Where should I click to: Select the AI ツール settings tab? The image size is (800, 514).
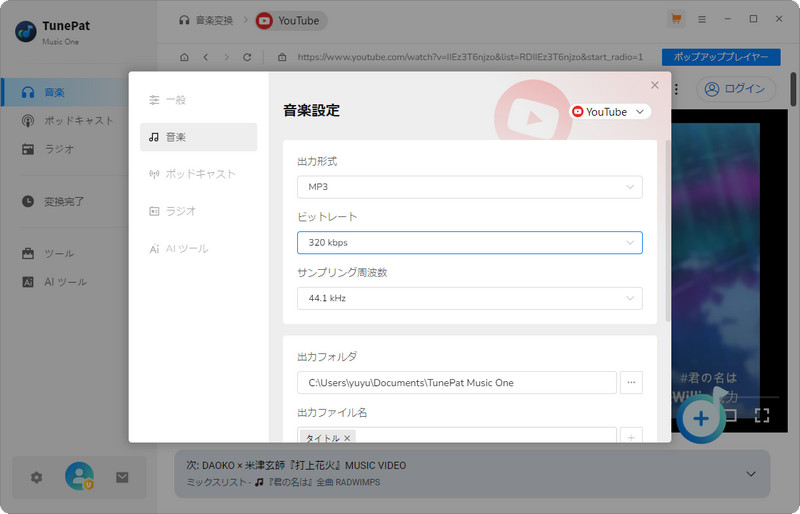tap(198, 249)
